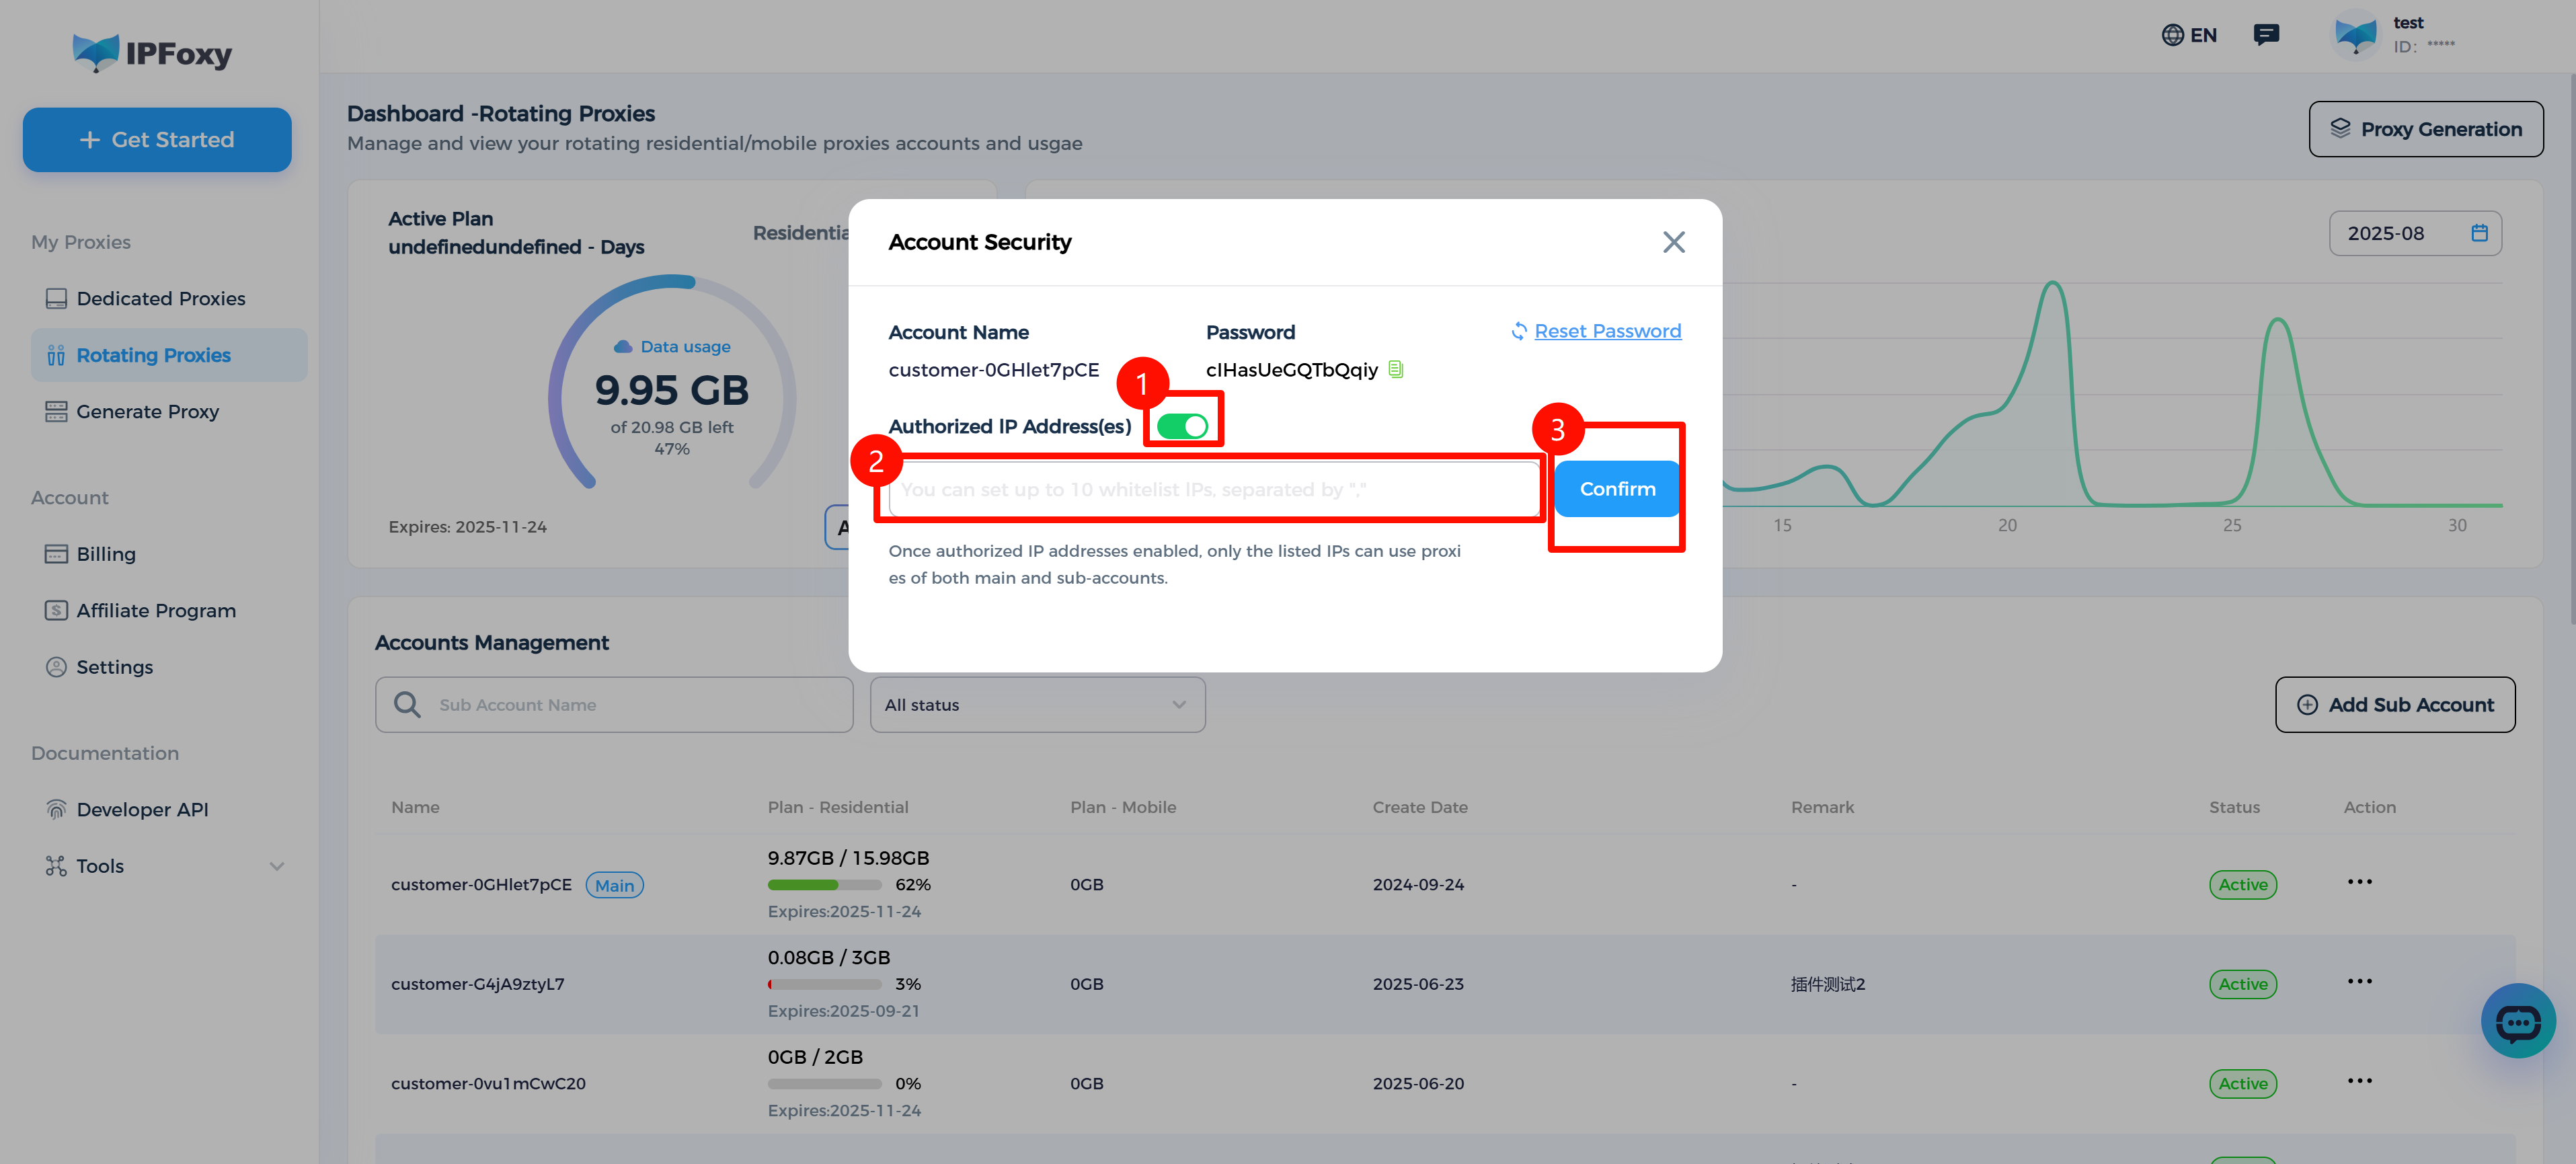Click the 62% residential usage bar
The image size is (2576, 1164).
(824, 885)
